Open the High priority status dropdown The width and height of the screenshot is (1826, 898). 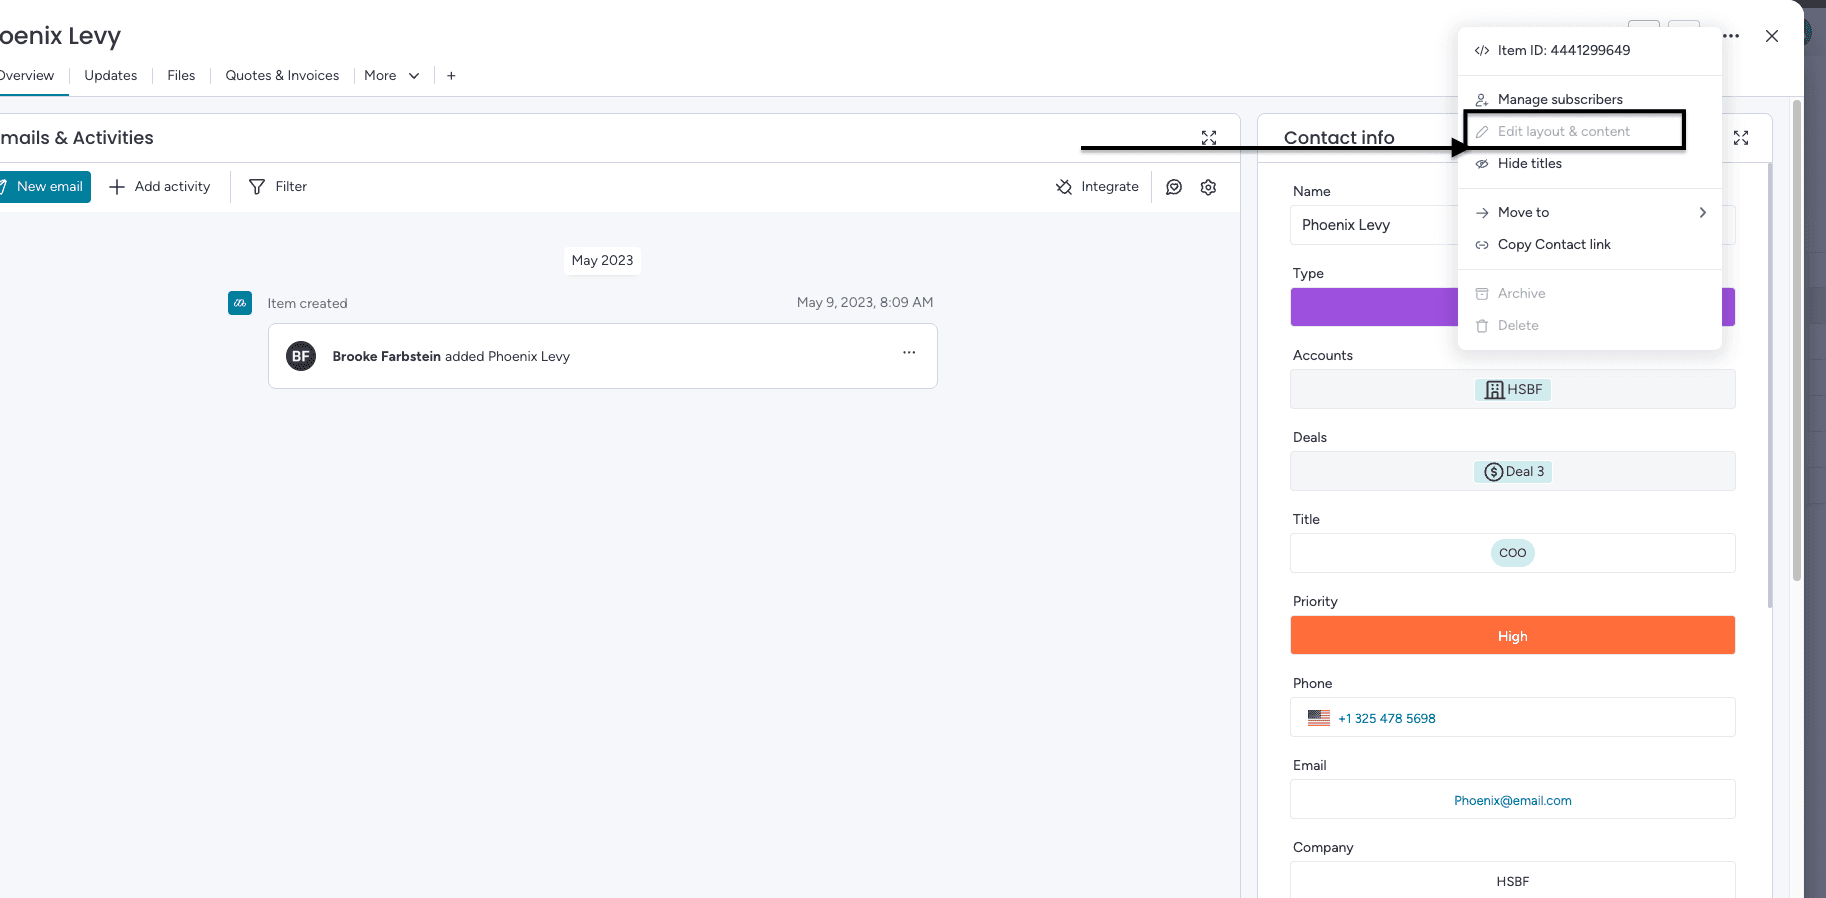(1512, 636)
